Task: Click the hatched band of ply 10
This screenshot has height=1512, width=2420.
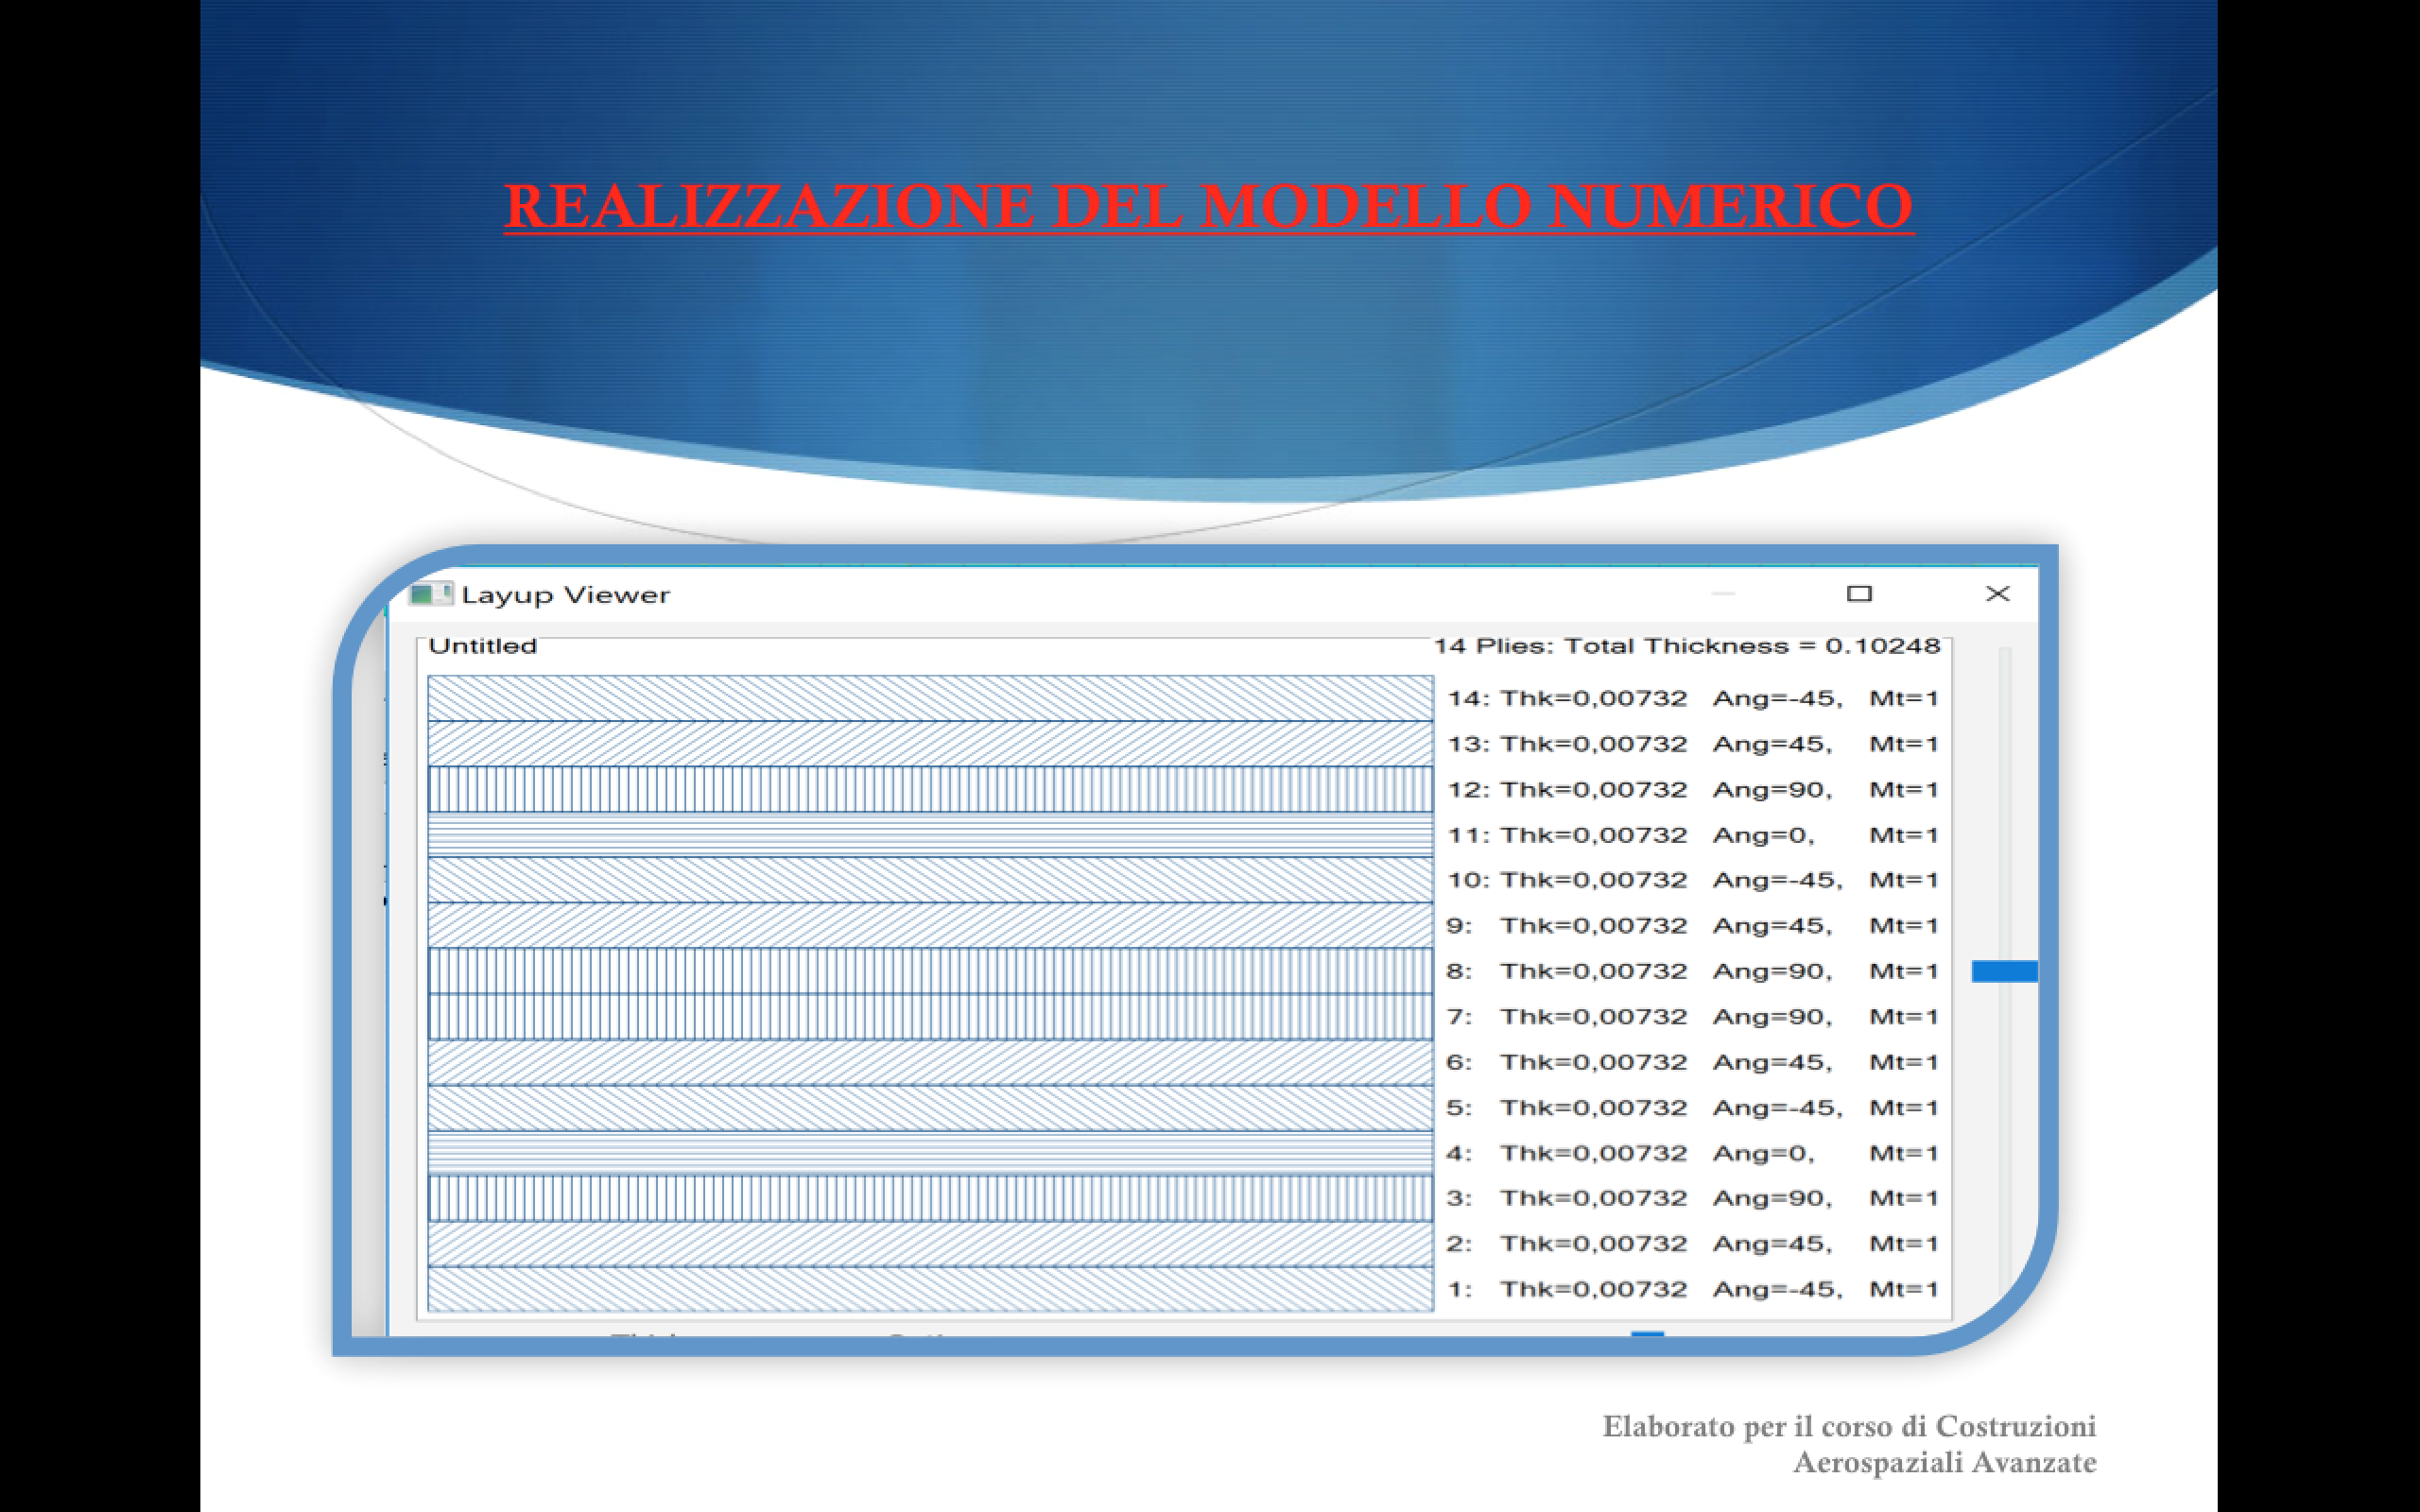Action: (930, 880)
